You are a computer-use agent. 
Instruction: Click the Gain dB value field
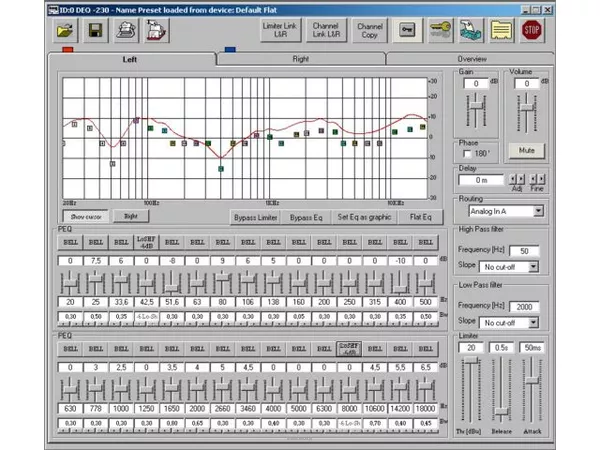tap(476, 83)
